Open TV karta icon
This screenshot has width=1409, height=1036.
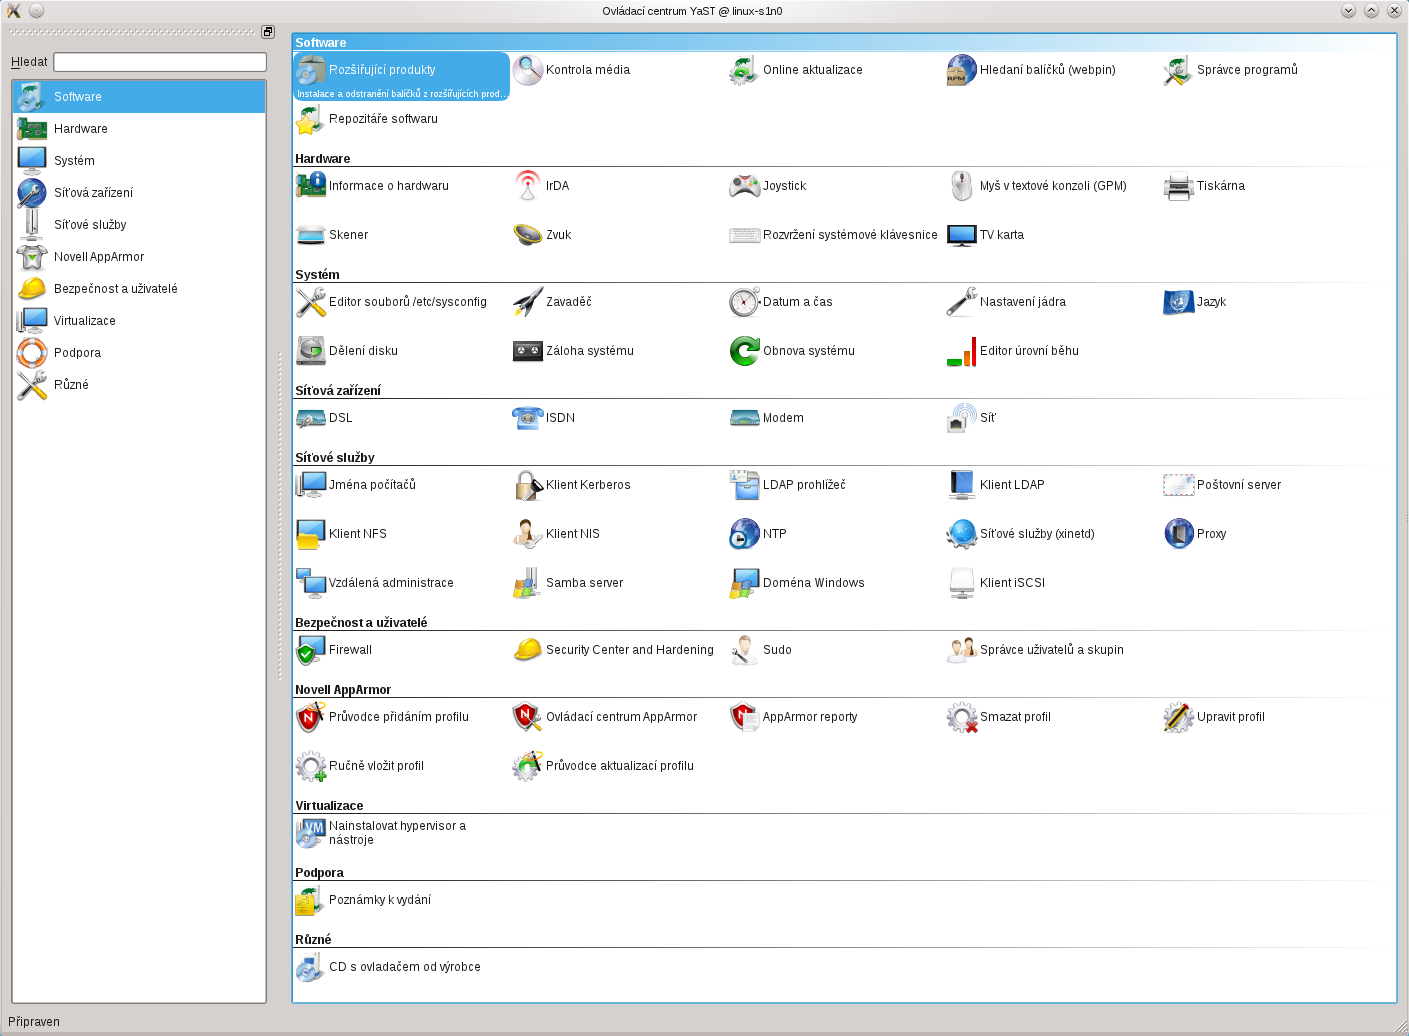[961, 235]
